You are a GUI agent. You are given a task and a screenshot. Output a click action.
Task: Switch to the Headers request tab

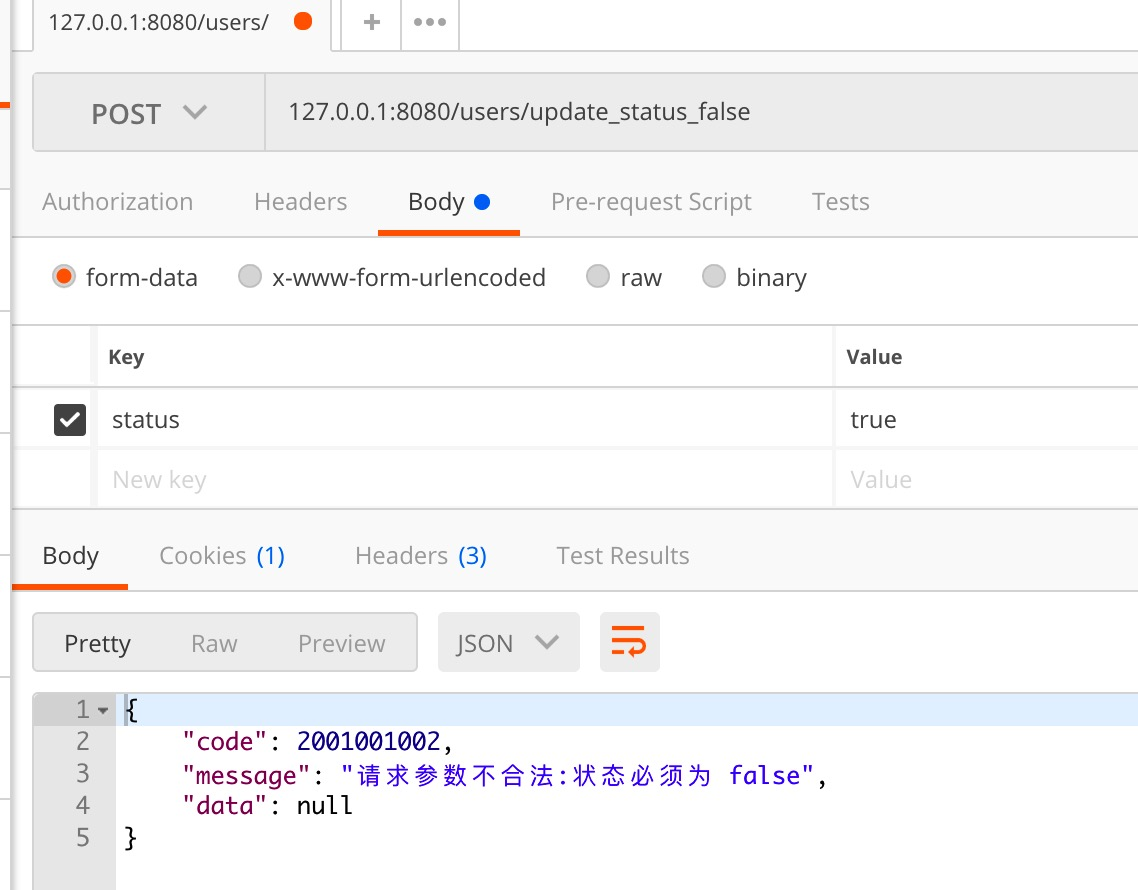(300, 201)
